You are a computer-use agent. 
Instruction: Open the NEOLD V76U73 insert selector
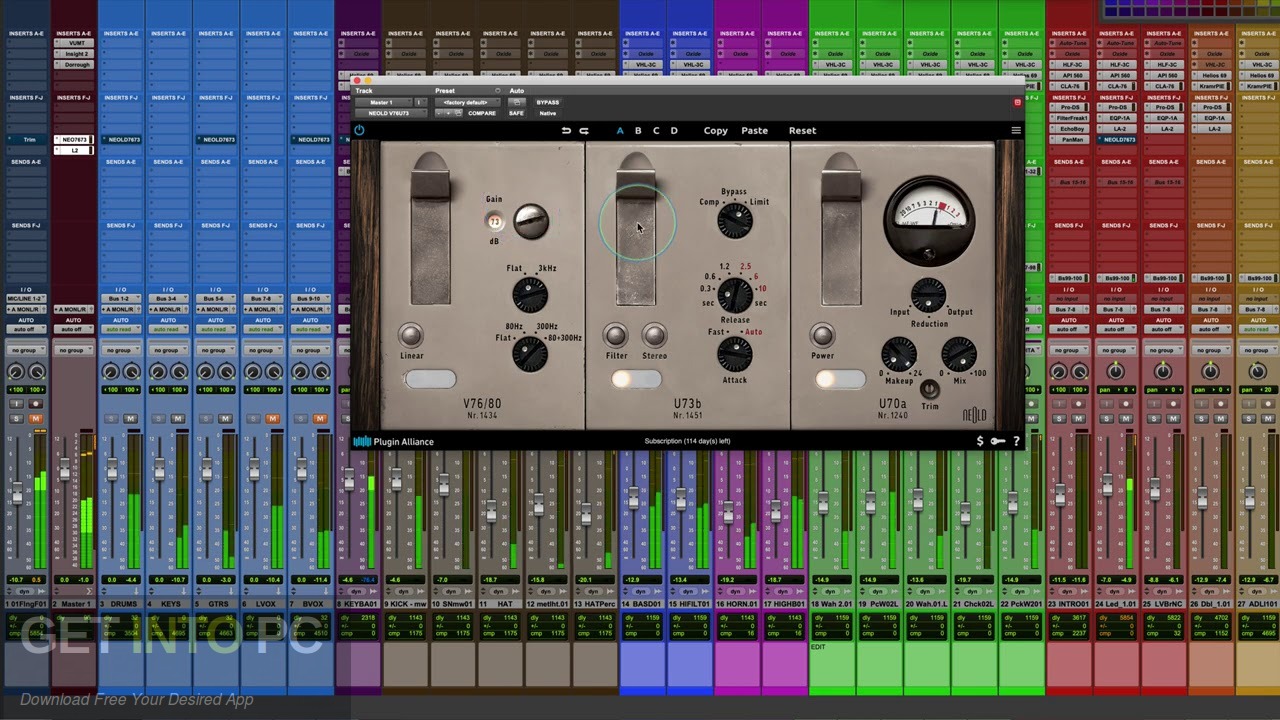[x=391, y=113]
